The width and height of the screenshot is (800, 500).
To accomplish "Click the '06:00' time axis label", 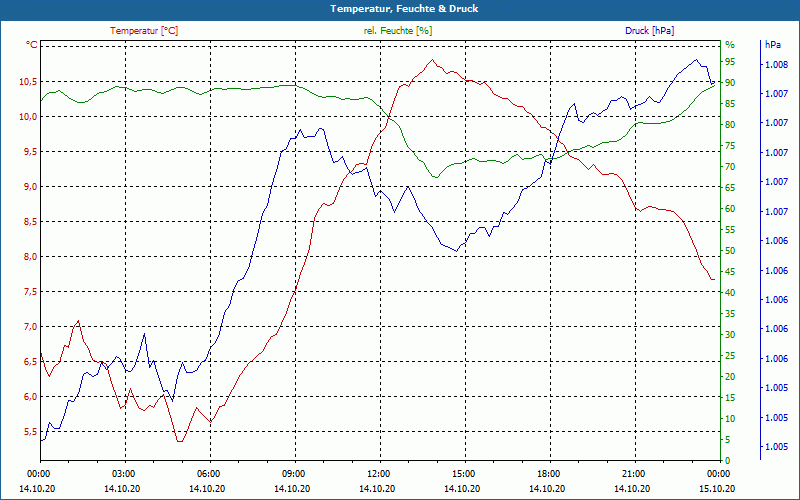I will [x=209, y=474].
